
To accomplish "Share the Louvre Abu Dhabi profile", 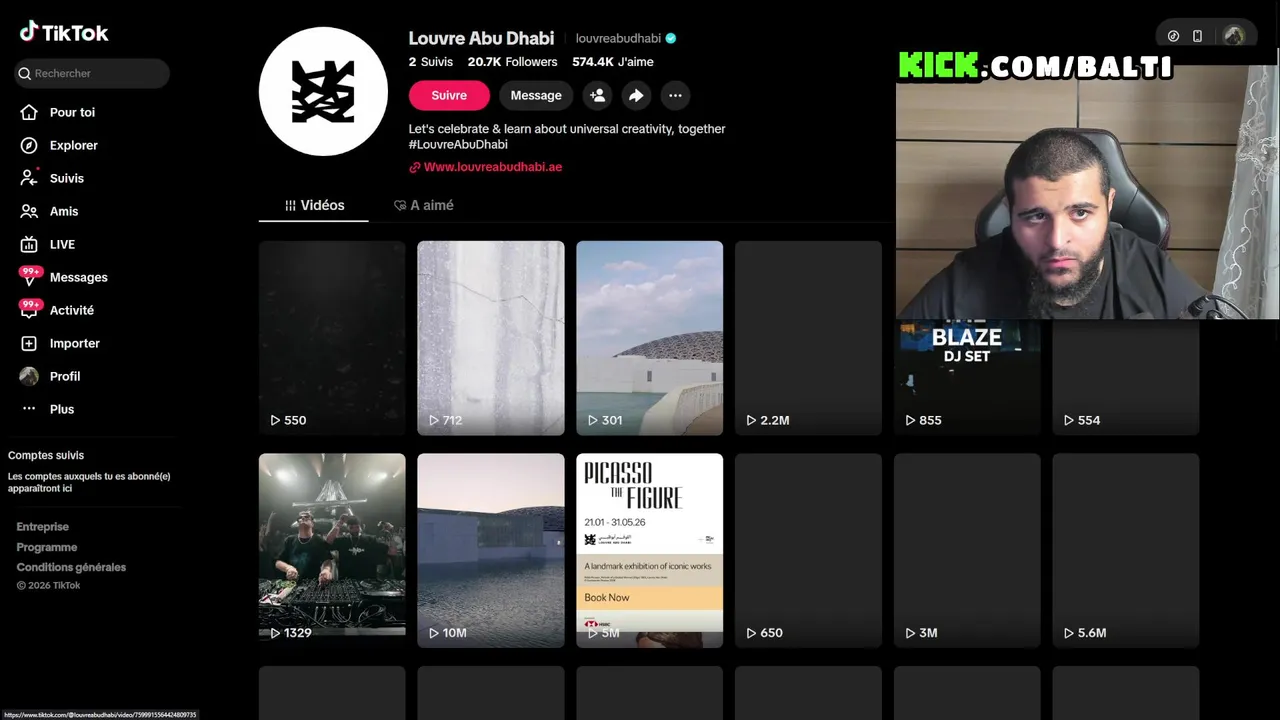I will tap(636, 95).
